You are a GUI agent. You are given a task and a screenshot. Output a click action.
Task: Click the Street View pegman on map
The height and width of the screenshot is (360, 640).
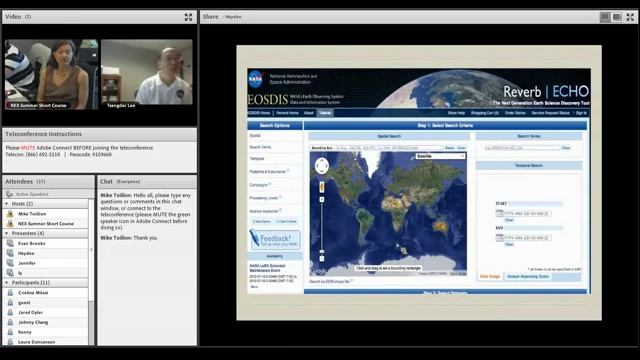322,187
